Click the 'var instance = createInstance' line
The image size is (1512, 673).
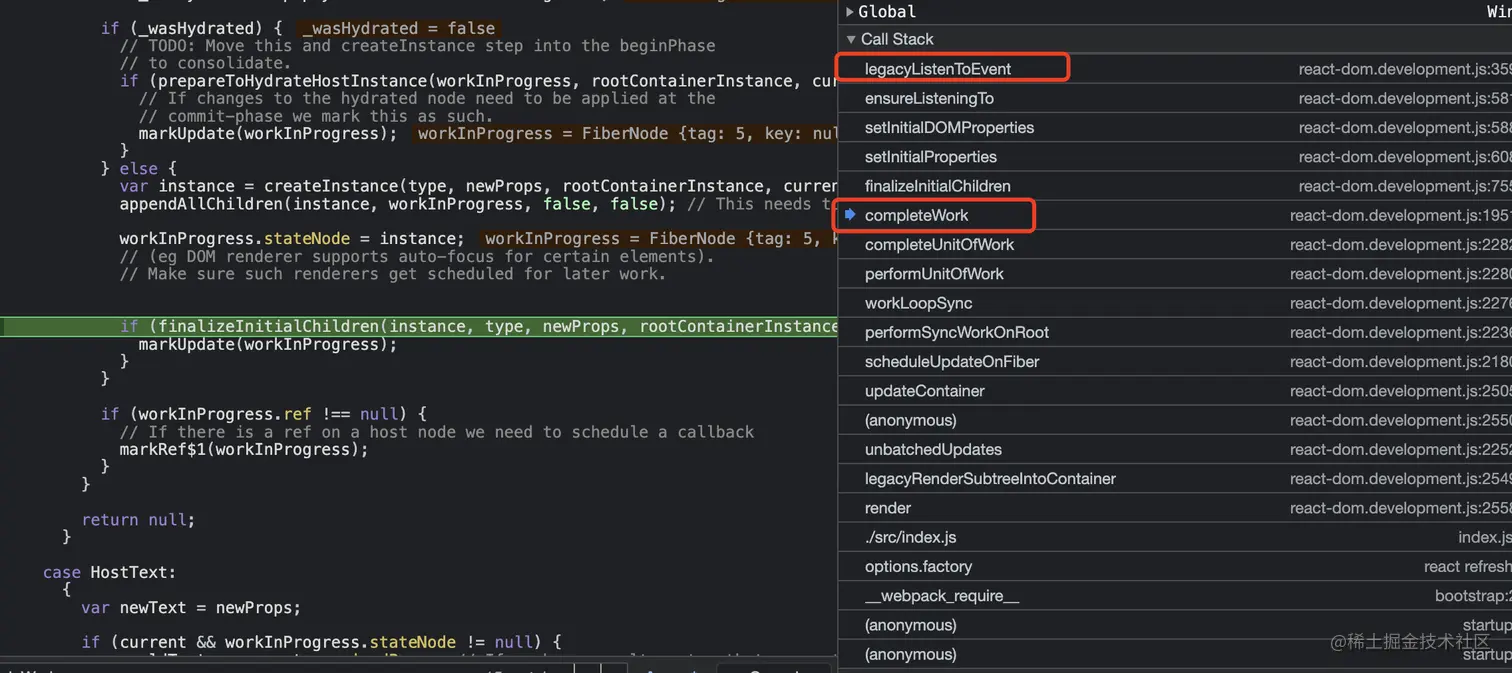(x=478, y=186)
